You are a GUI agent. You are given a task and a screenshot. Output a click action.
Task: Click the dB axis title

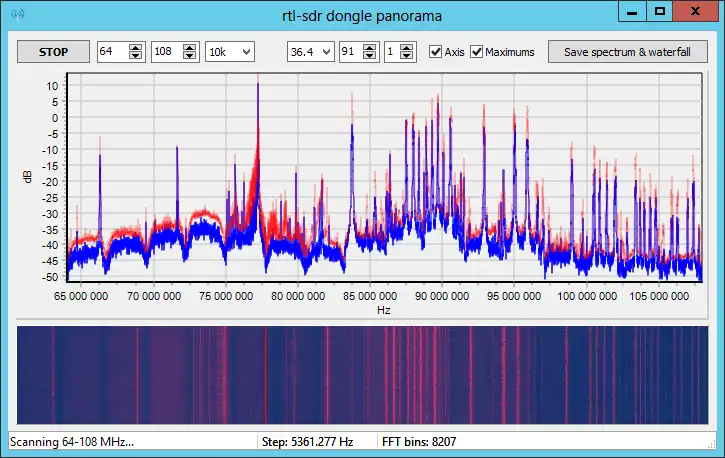point(27,177)
